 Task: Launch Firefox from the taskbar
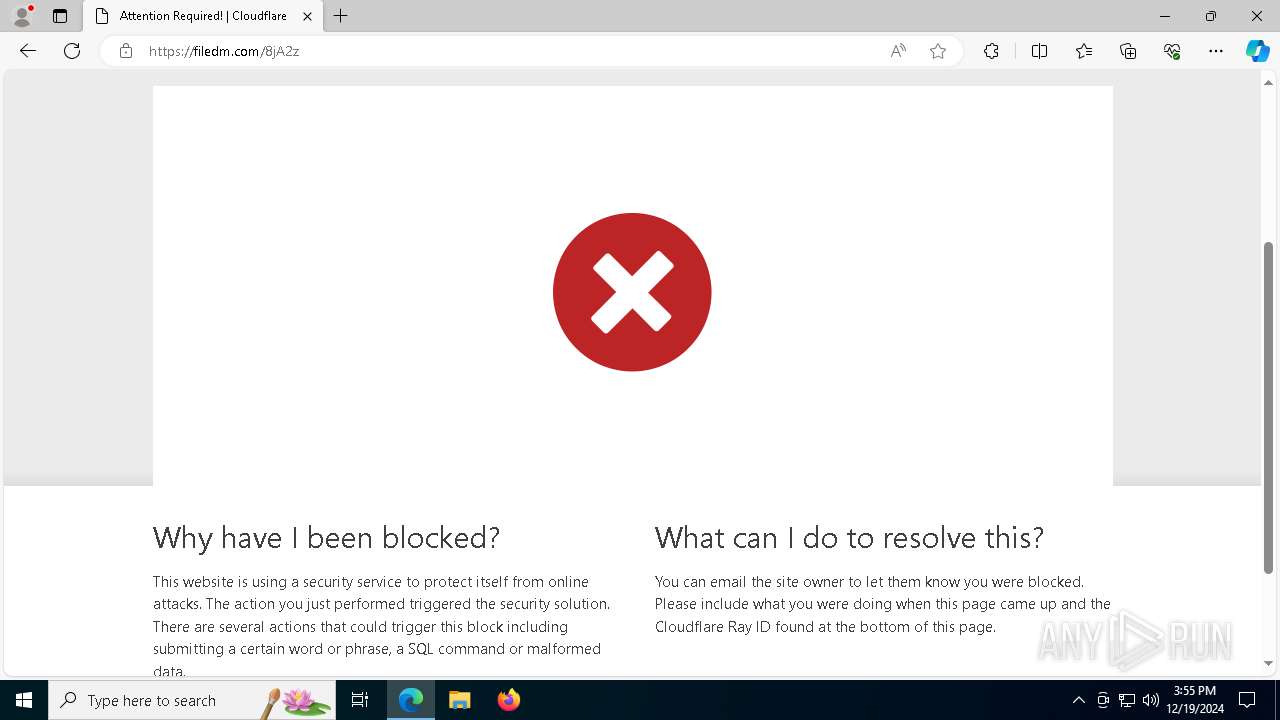point(508,700)
